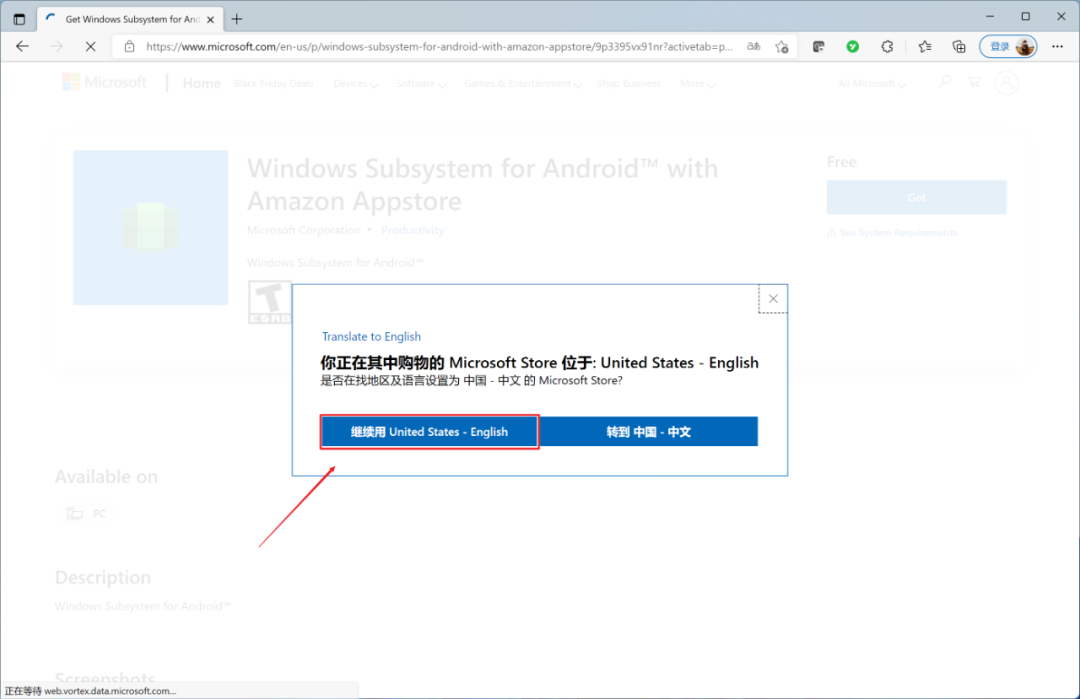Open Black Friday Deals menu item
1080x699 pixels.
[x=273, y=83]
